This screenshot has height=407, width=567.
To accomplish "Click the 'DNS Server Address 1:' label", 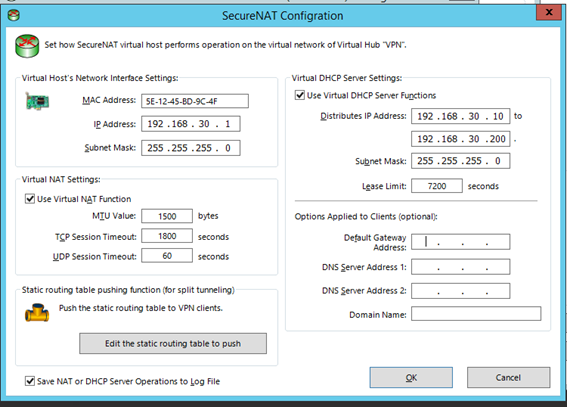I will click(364, 267).
